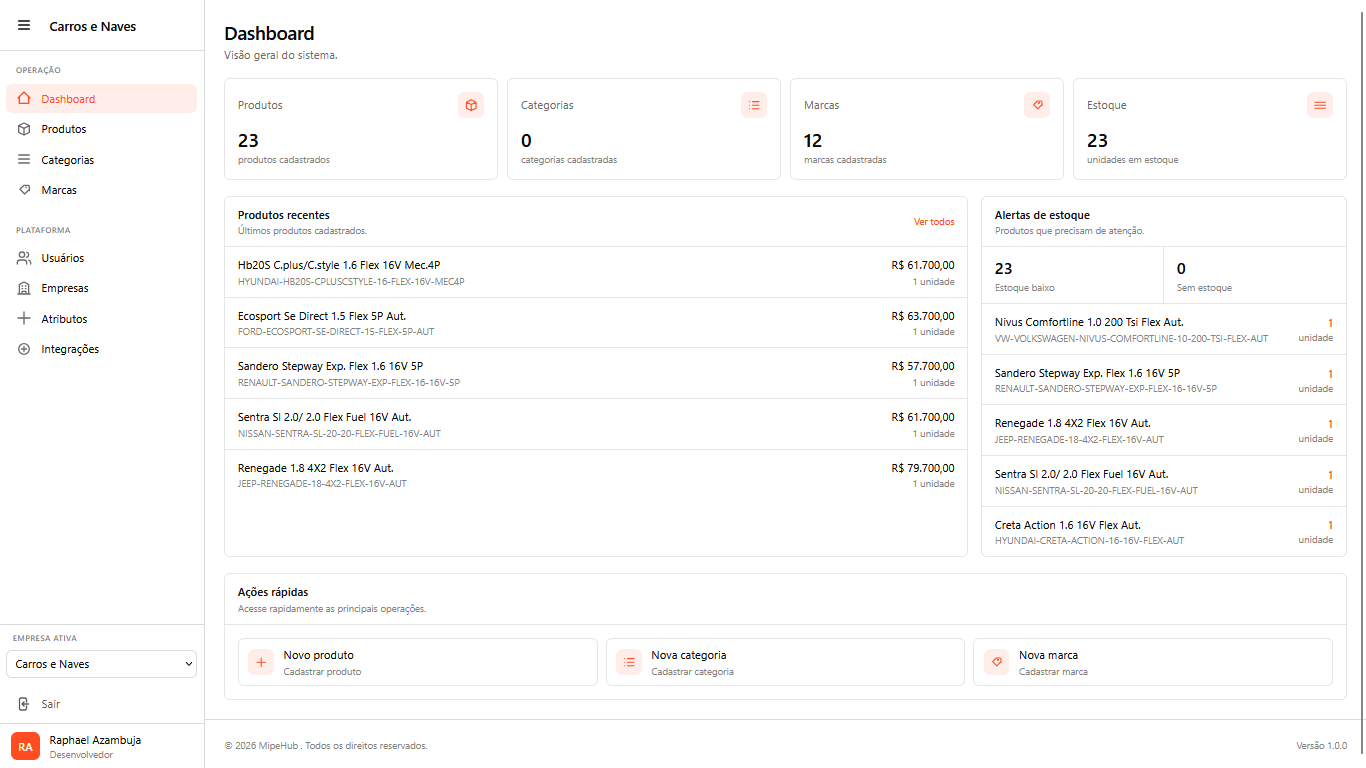Image resolution: width=1366 pixels, height=768 pixels.
Task: Click the Dashboard house icon in sidebar
Action: click(24, 99)
